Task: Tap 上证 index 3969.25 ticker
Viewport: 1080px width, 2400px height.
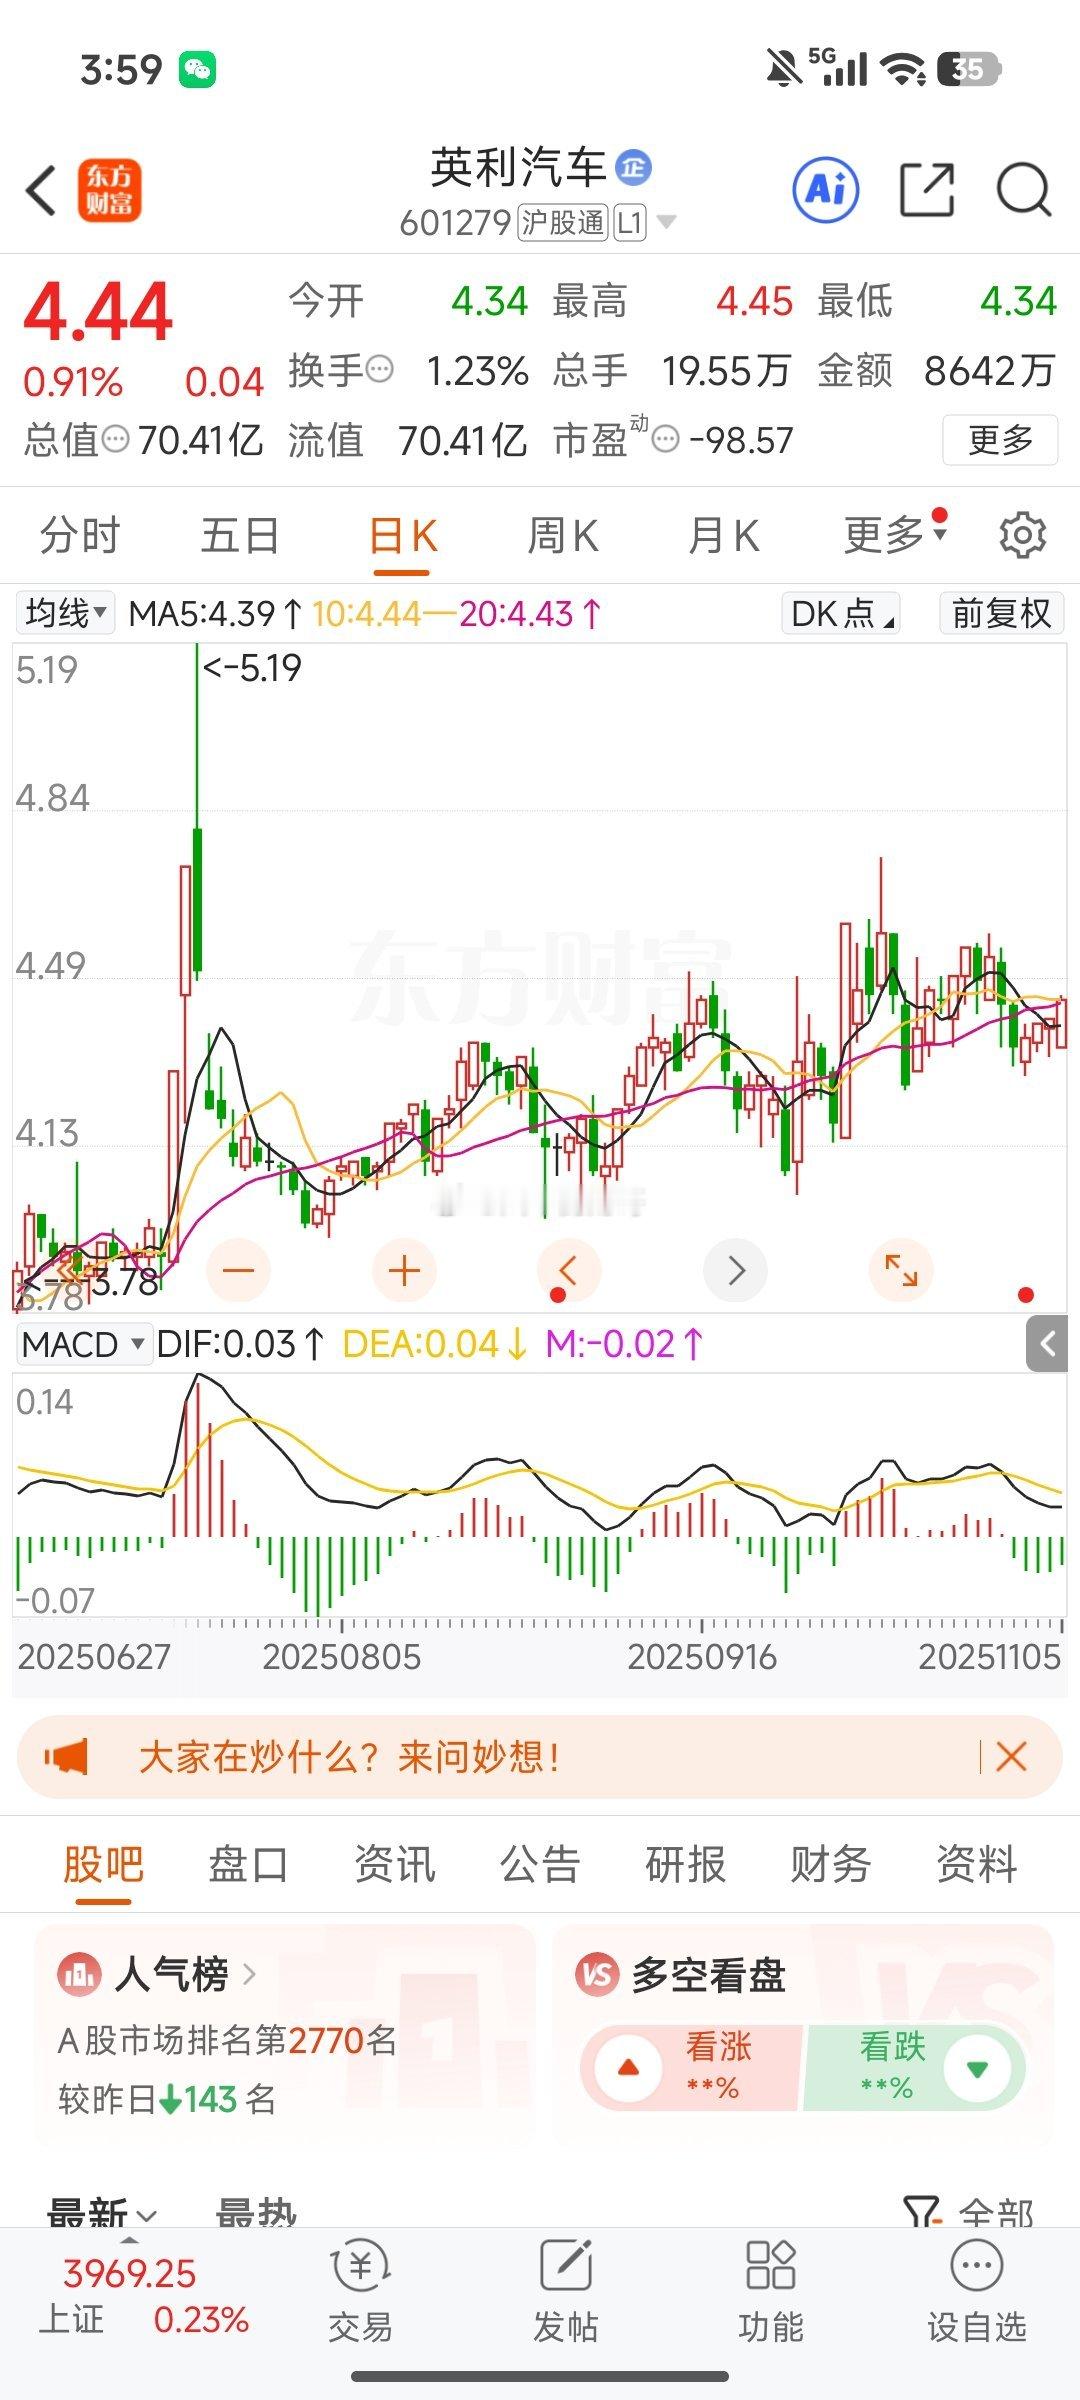Action: tap(143, 2296)
